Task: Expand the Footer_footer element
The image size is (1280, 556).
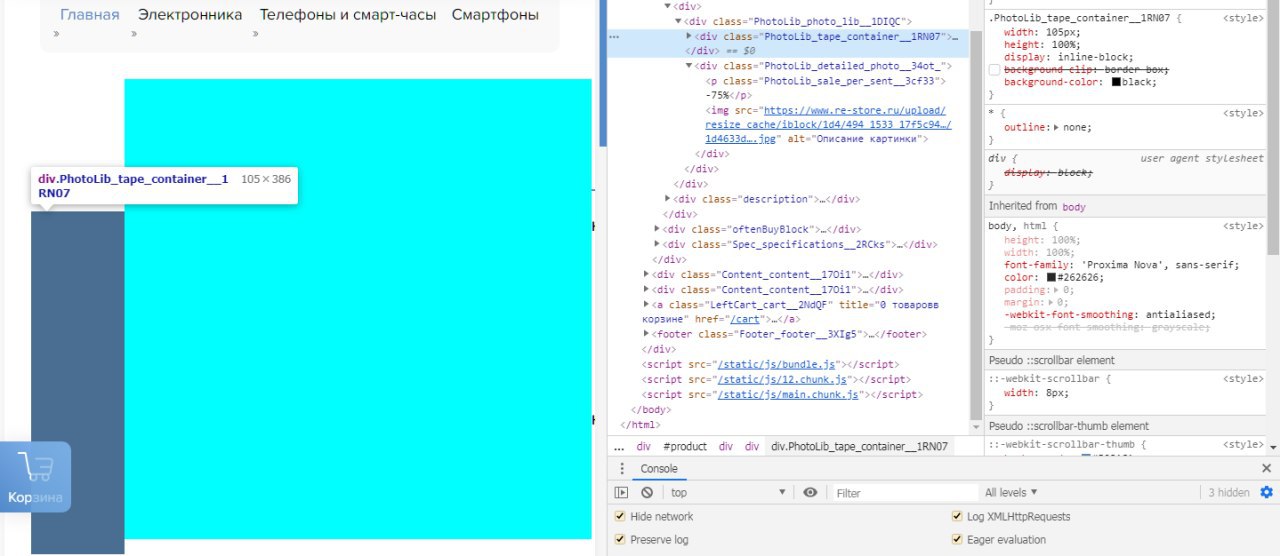Action: point(646,334)
